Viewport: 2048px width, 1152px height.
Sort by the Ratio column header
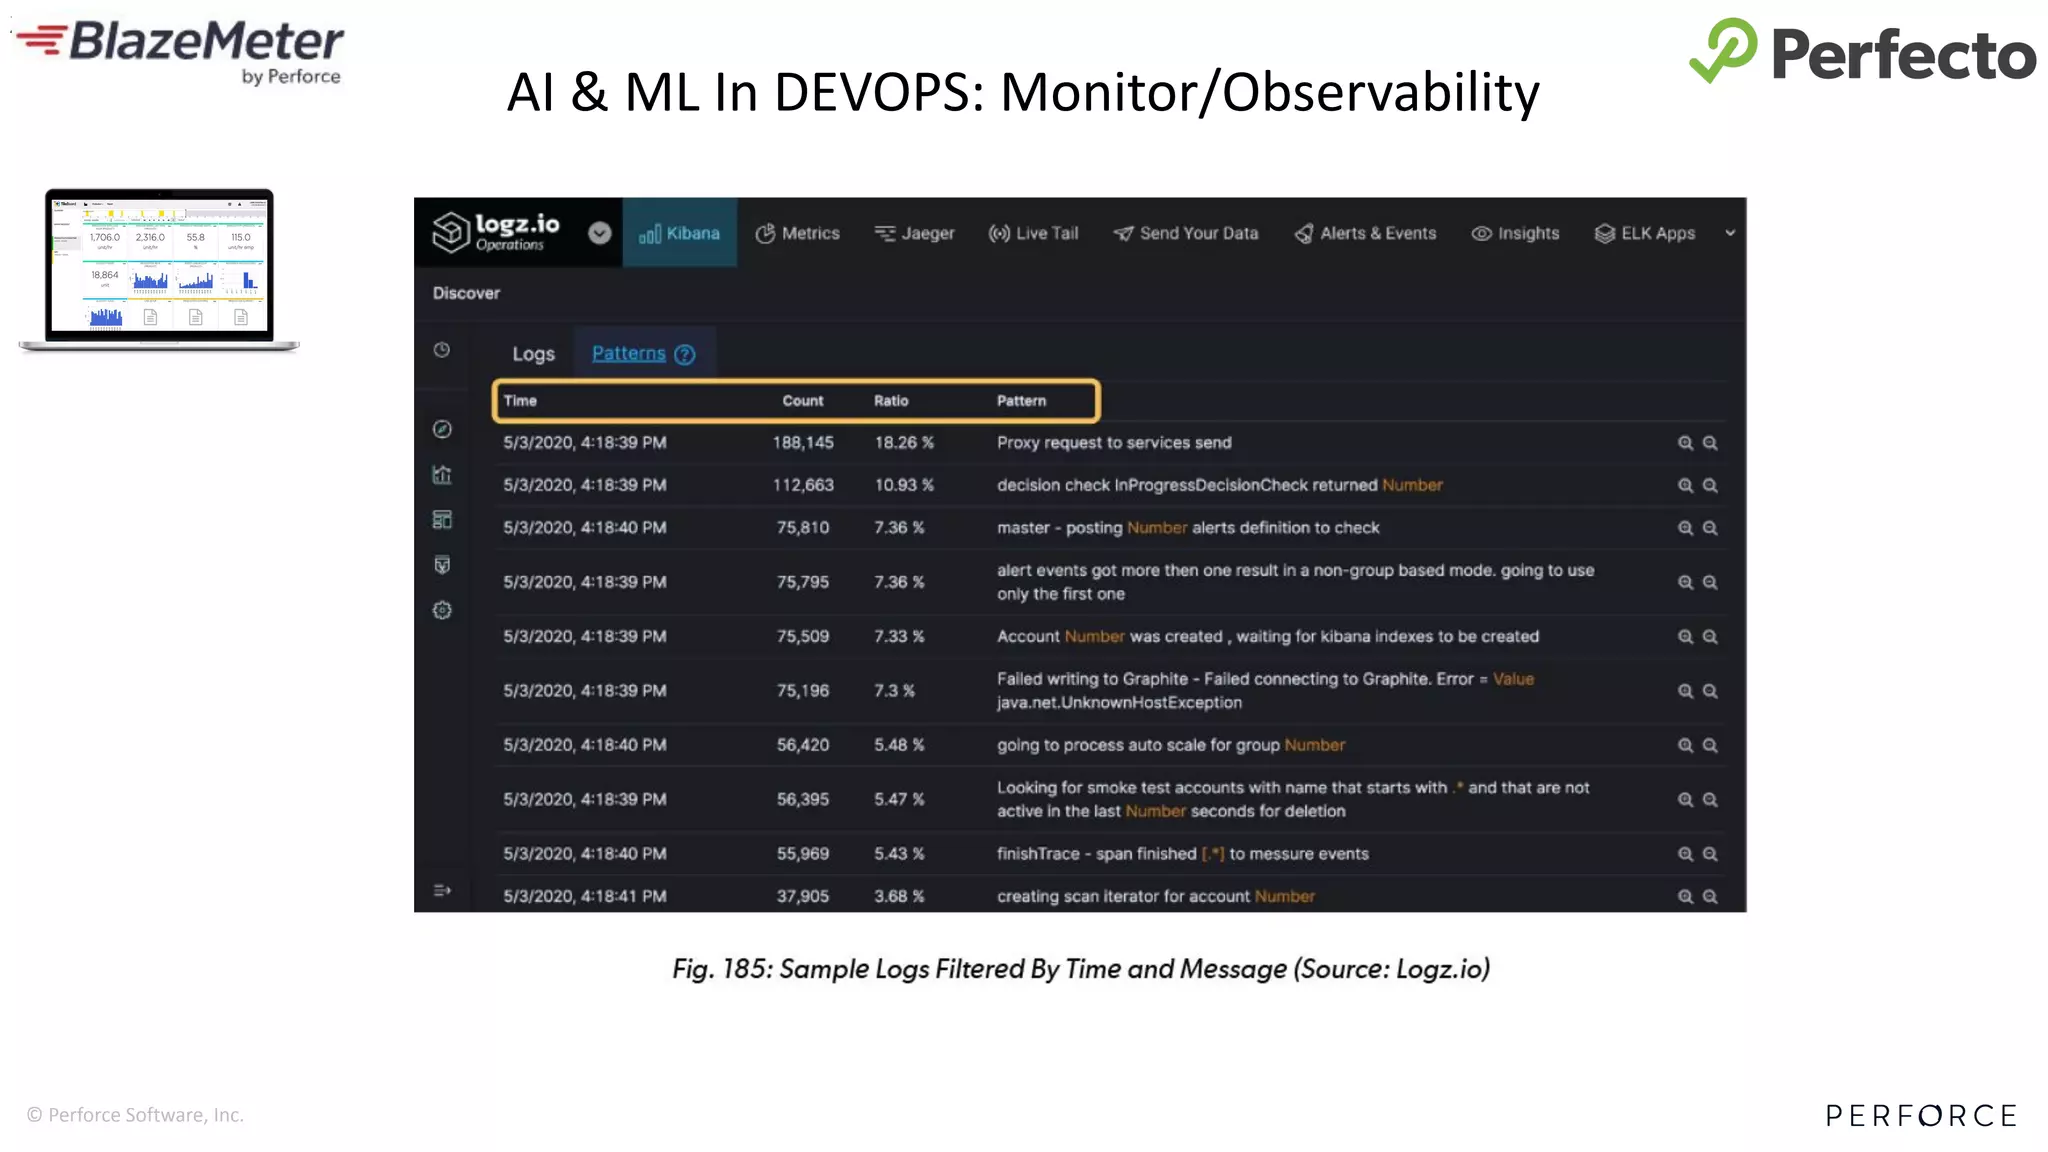(x=891, y=401)
